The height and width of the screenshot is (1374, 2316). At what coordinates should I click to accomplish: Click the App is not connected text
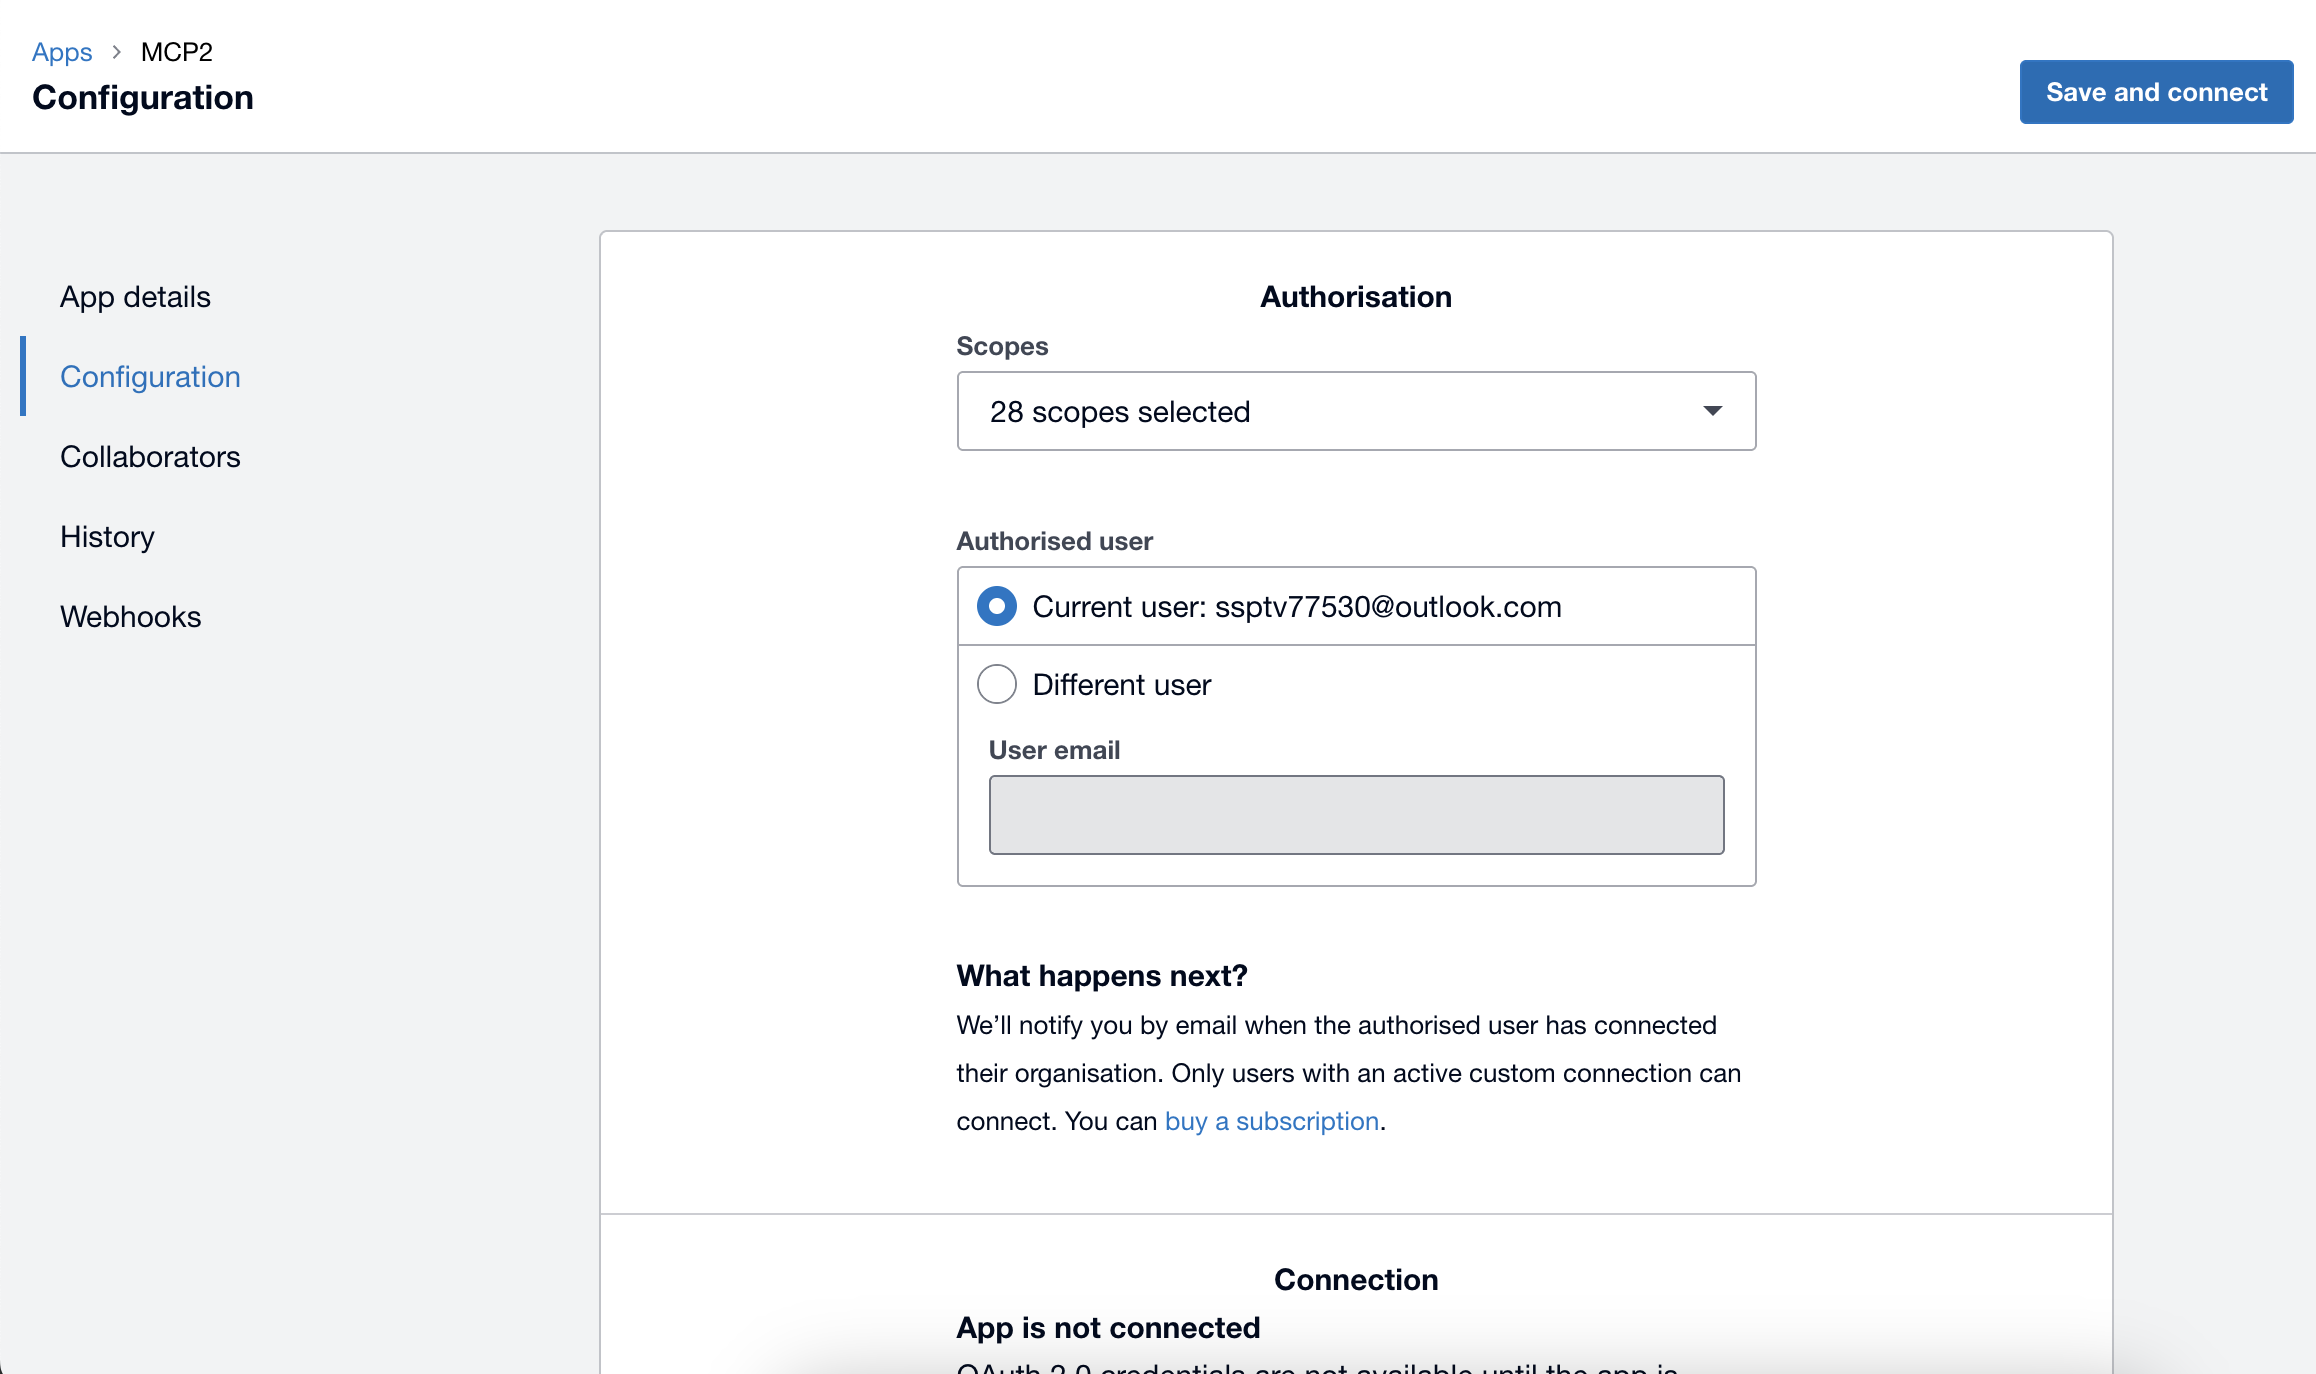[x=1108, y=1328]
